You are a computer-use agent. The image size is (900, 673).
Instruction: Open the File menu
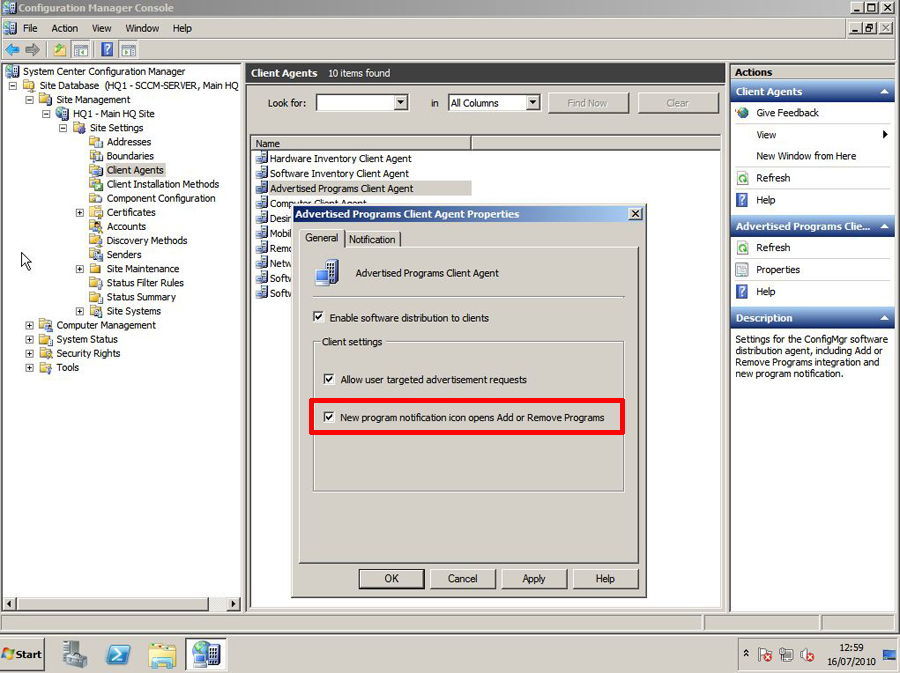click(x=30, y=28)
